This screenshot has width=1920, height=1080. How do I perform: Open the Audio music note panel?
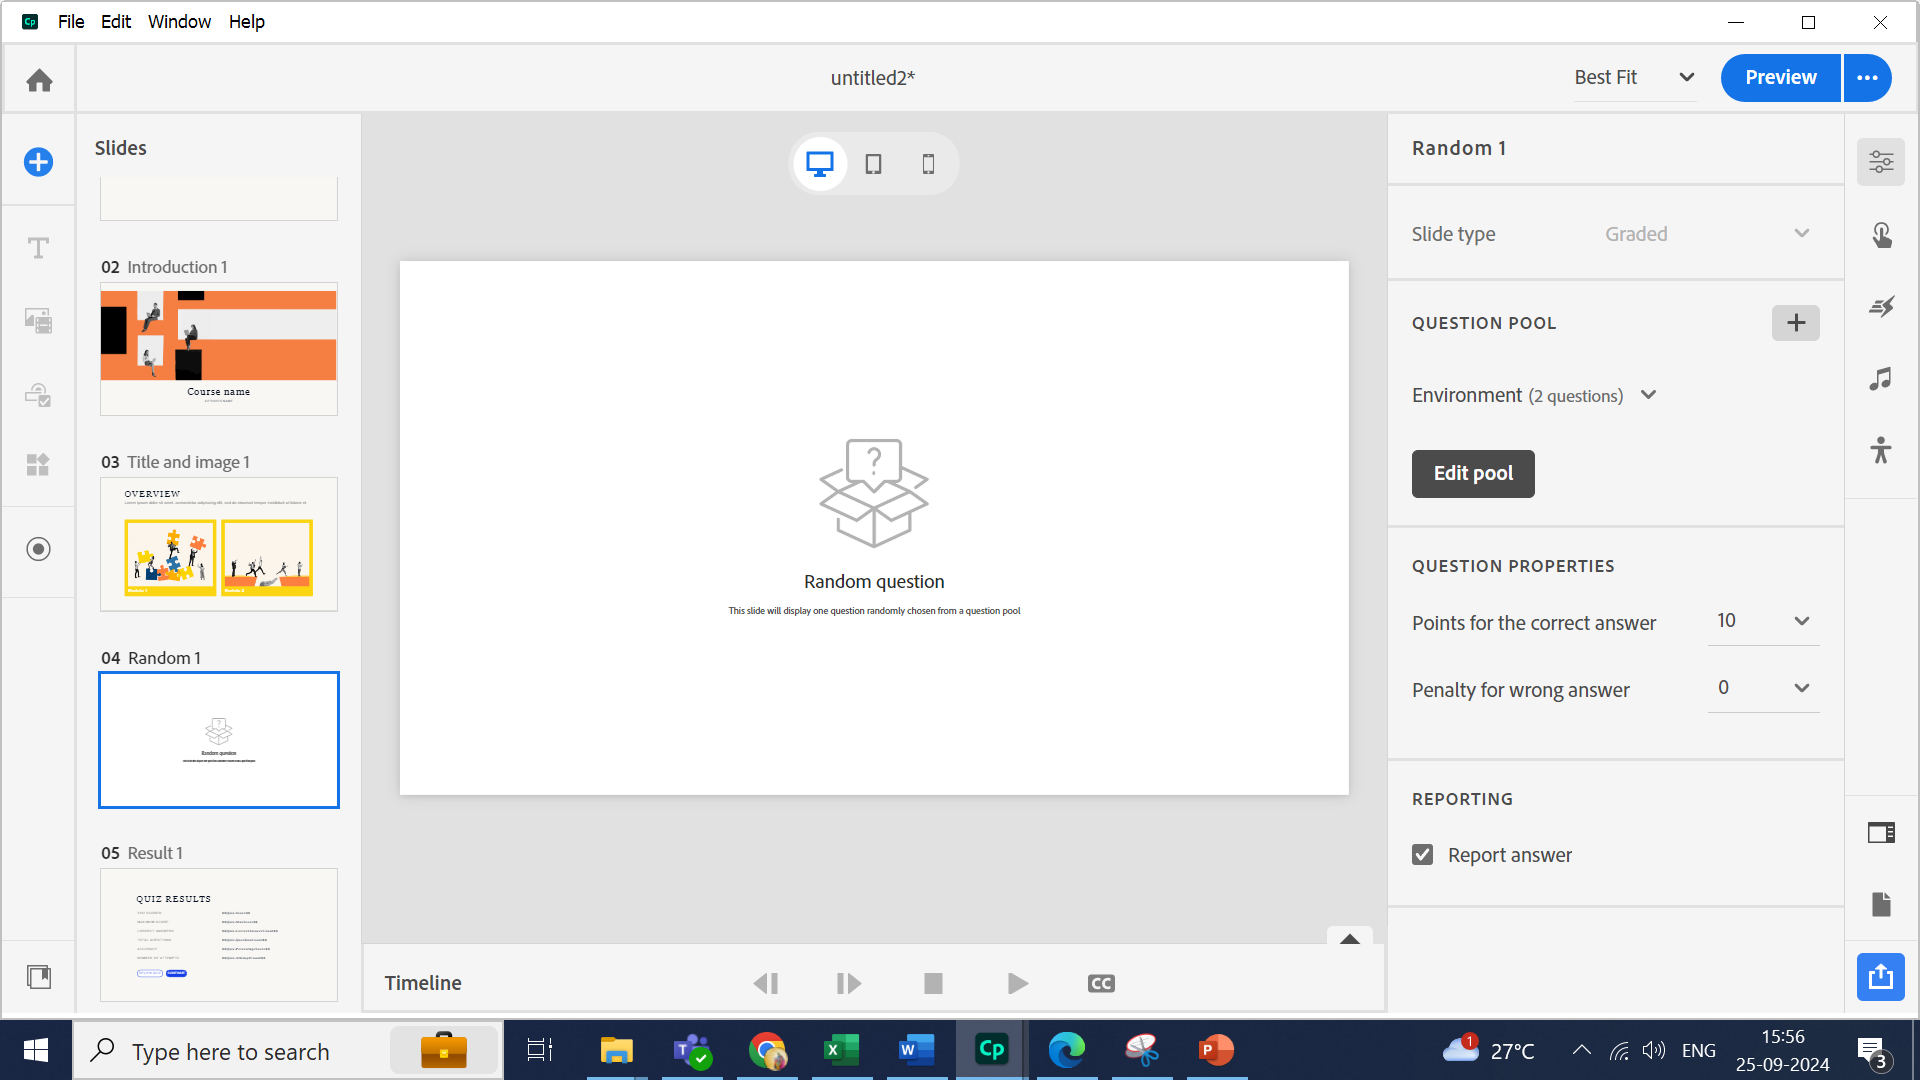(x=1881, y=379)
